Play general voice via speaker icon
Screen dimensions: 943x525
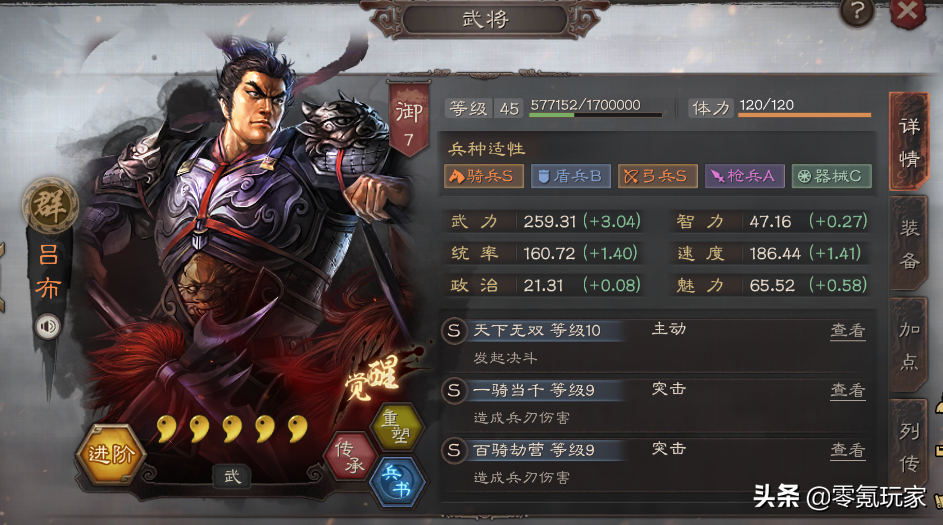(x=48, y=327)
